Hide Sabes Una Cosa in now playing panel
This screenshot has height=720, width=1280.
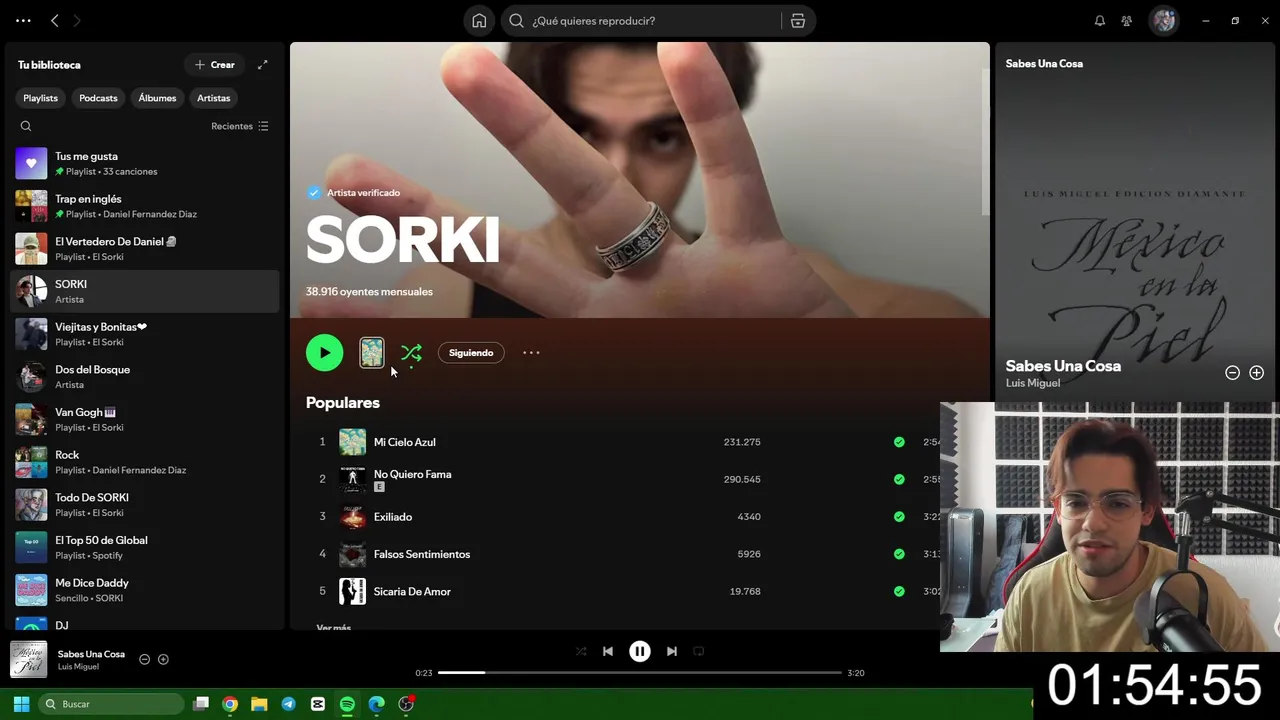(1232, 373)
